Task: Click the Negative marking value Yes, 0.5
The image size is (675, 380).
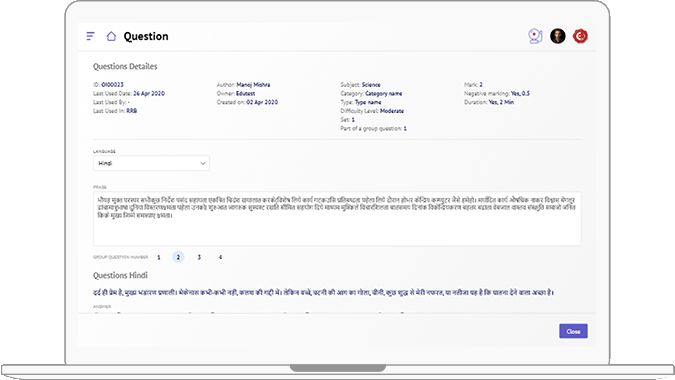Action: click(x=520, y=93)
